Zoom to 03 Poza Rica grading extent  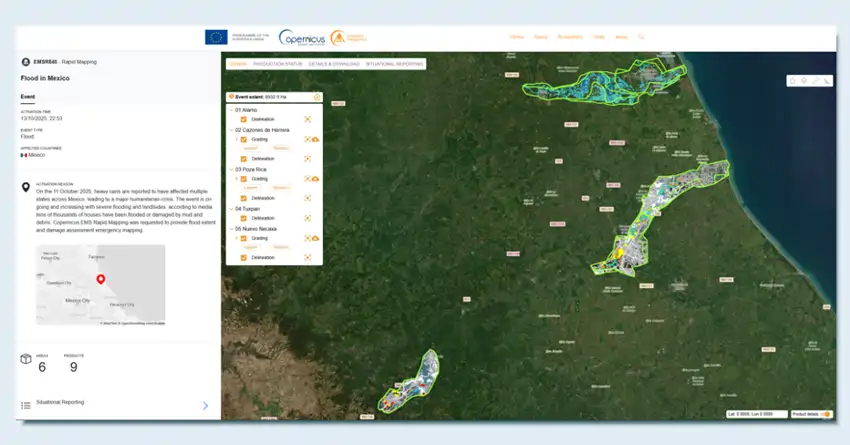tap(308, 178)
